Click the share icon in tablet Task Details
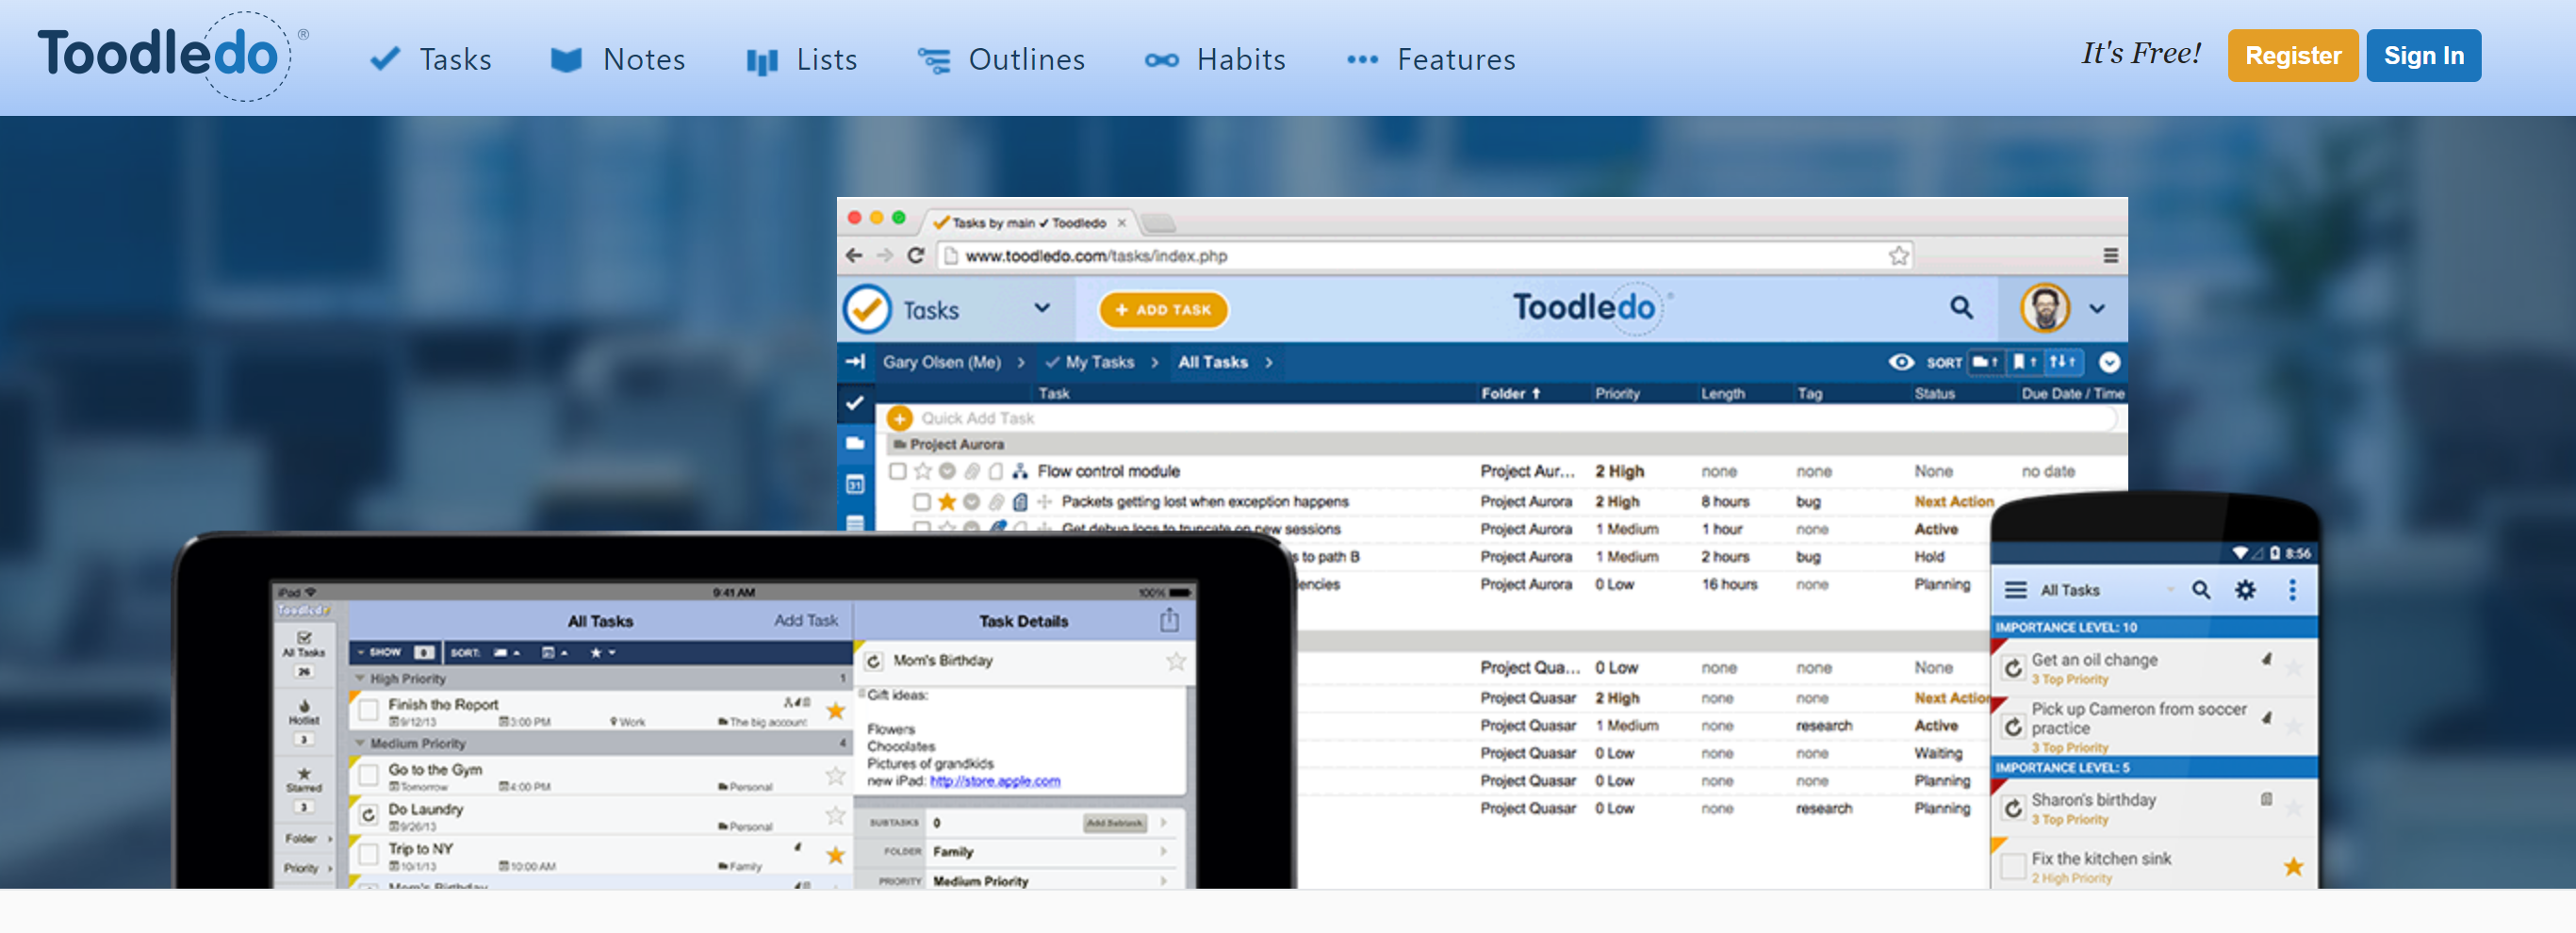 (x=1169, y=621)
